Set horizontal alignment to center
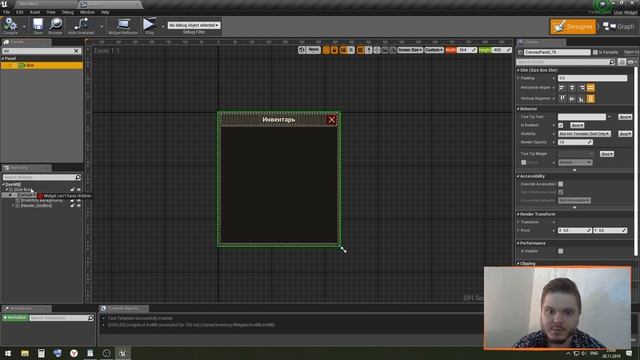The width and height of the screenshot is (640, 360). [x=571, y=88]
